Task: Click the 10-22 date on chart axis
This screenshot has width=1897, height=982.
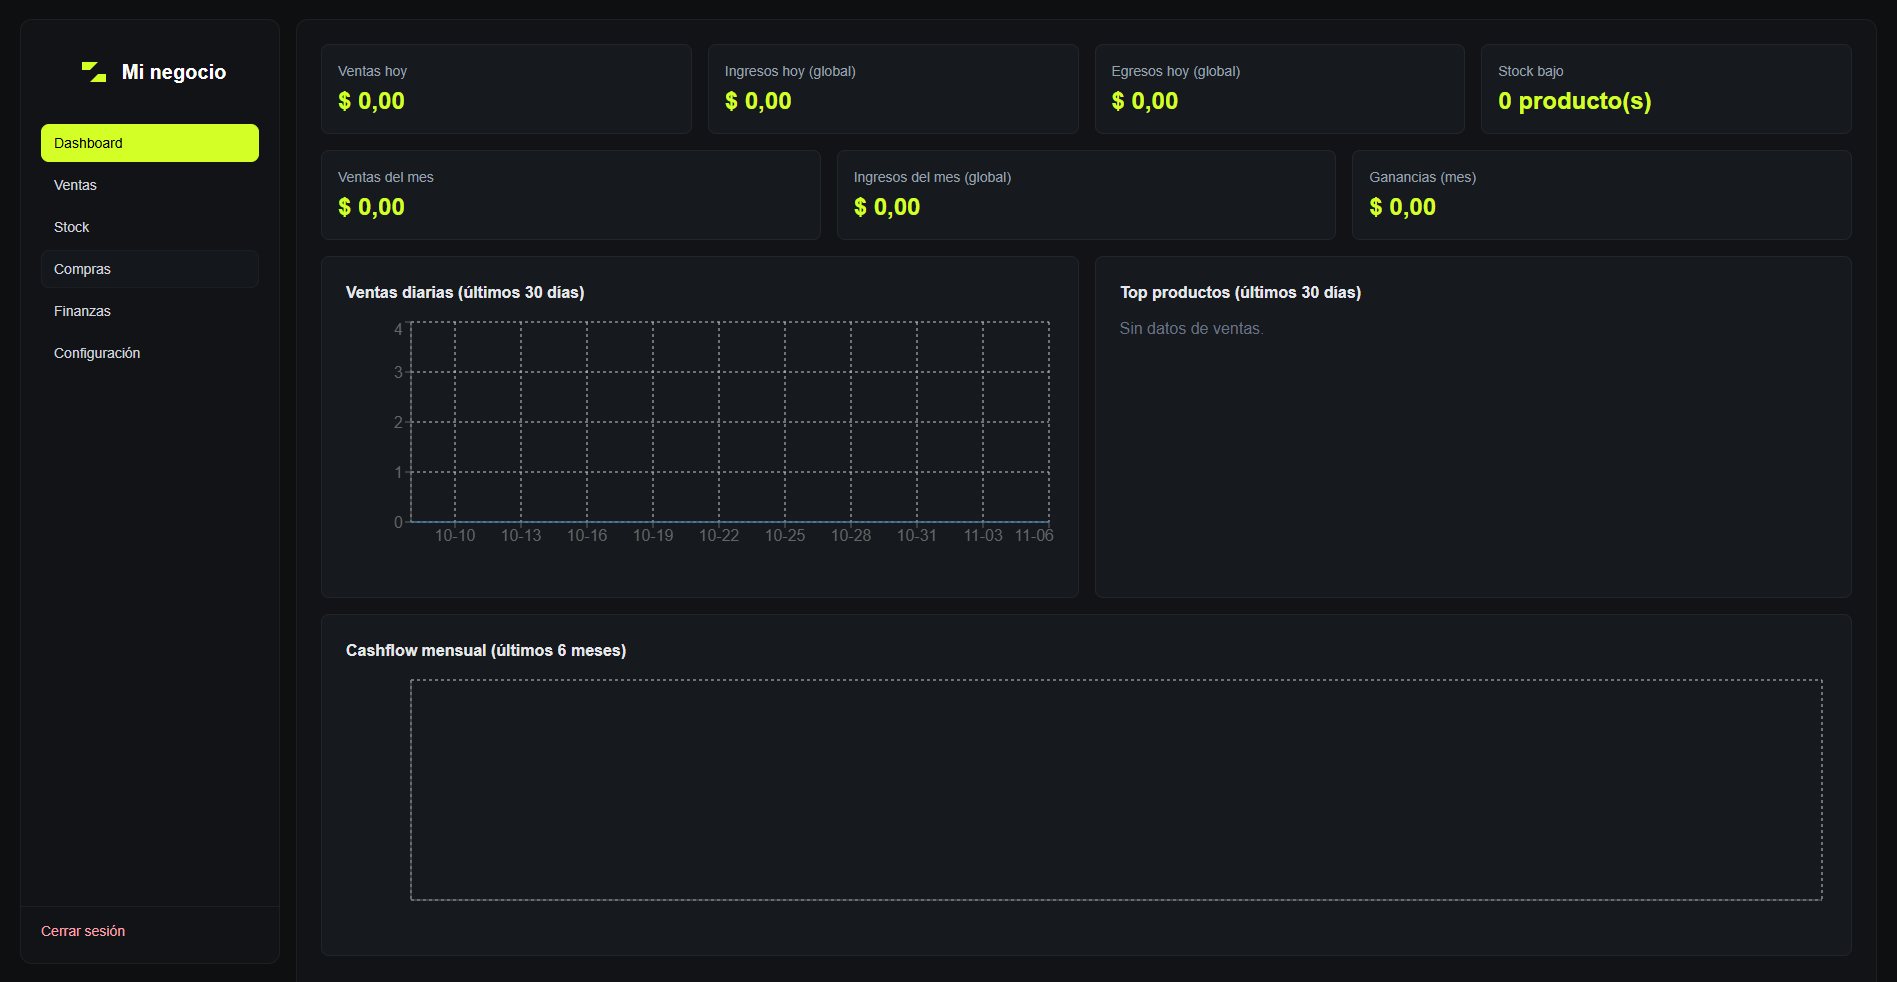Action: pyautogui.click(x=719, y=536)
